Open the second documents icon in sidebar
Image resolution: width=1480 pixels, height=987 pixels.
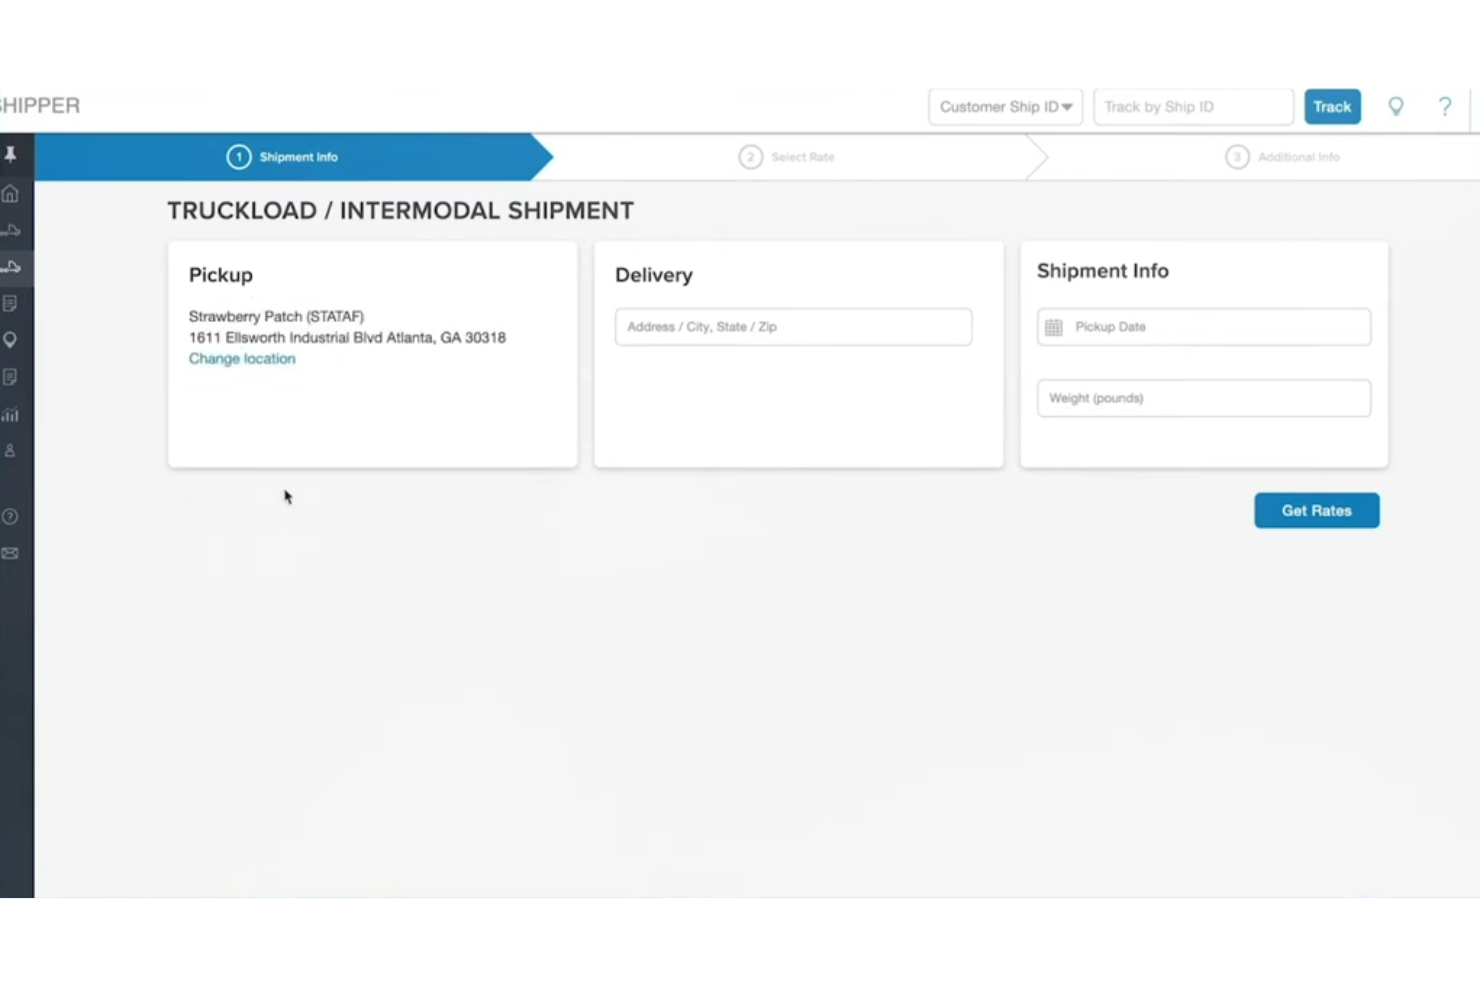(x=11, y=376)
